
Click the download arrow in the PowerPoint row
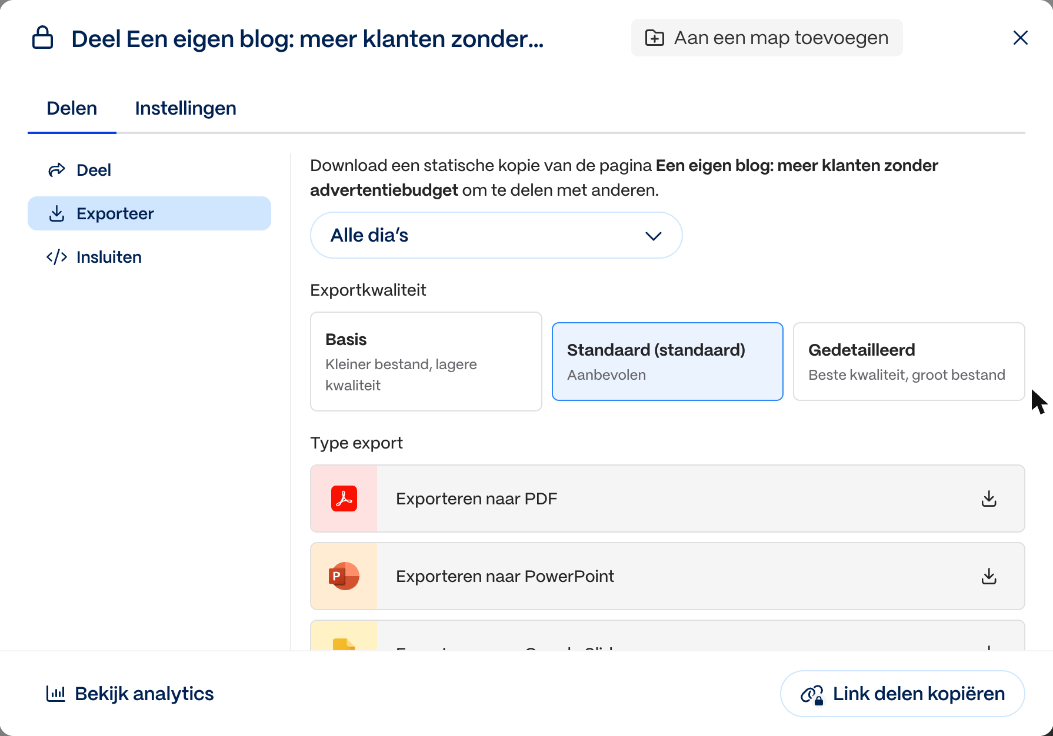point(989,576)
